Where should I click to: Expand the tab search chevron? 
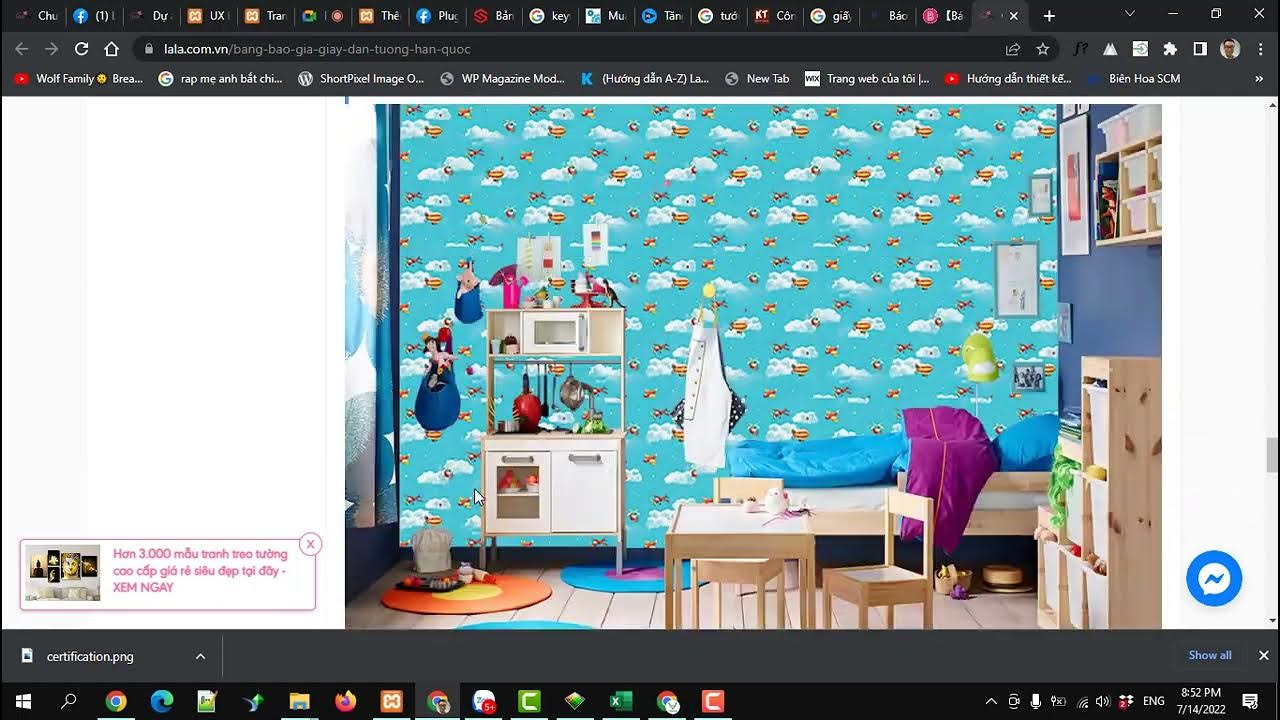coord(1130,15)
